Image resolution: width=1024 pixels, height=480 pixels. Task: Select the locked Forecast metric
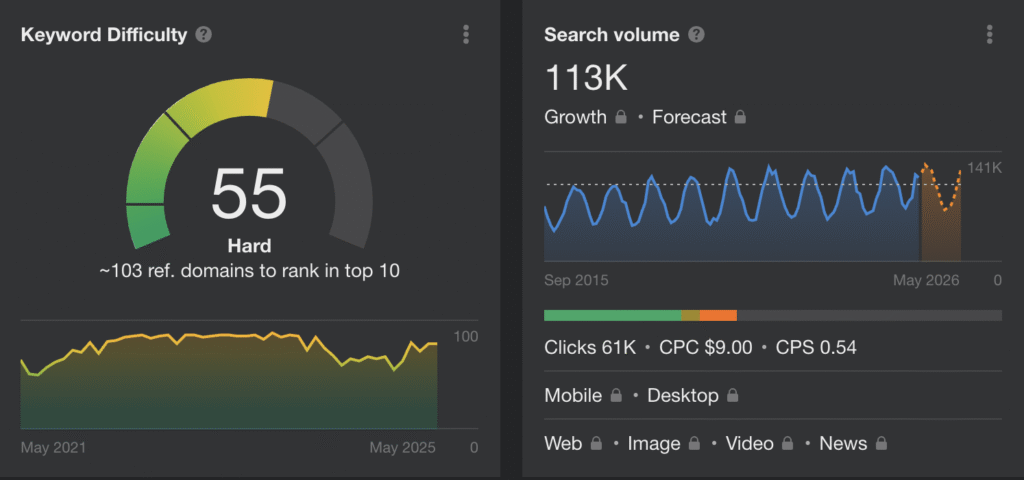pyautogui.click(x=689, y=118)
